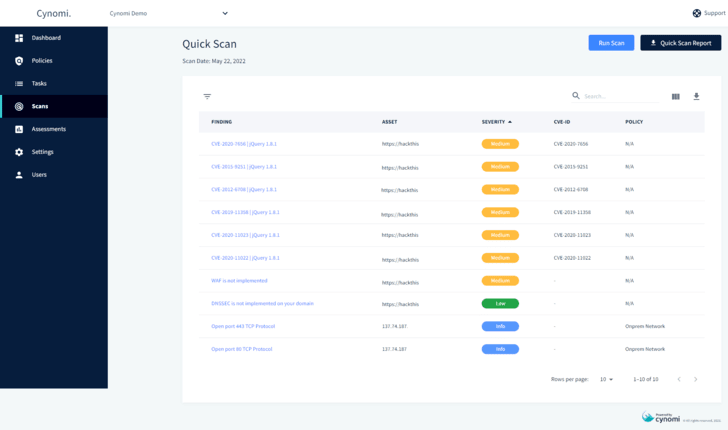Click the Support link text
Viewport: 728px width, 430px height.
pyautogui.click(x=715, y=13)
